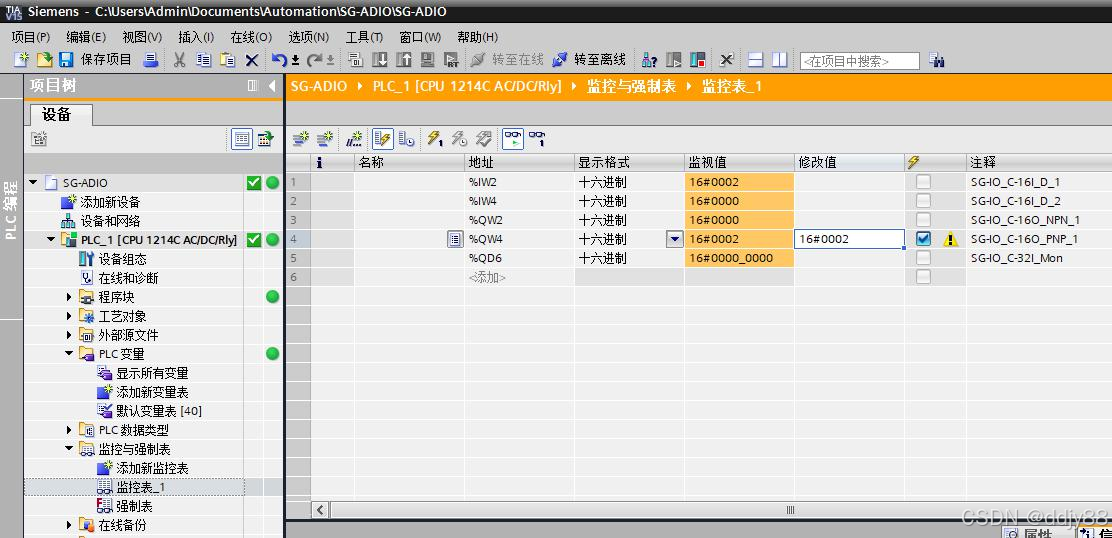Click the Start CPU icon
This screenshot has height=538, width=1112.
coord(674,60)
